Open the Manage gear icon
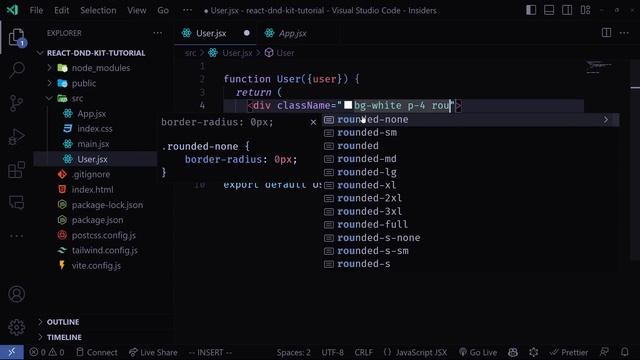Viewport: 640px width, 360px height. point(16,327)
